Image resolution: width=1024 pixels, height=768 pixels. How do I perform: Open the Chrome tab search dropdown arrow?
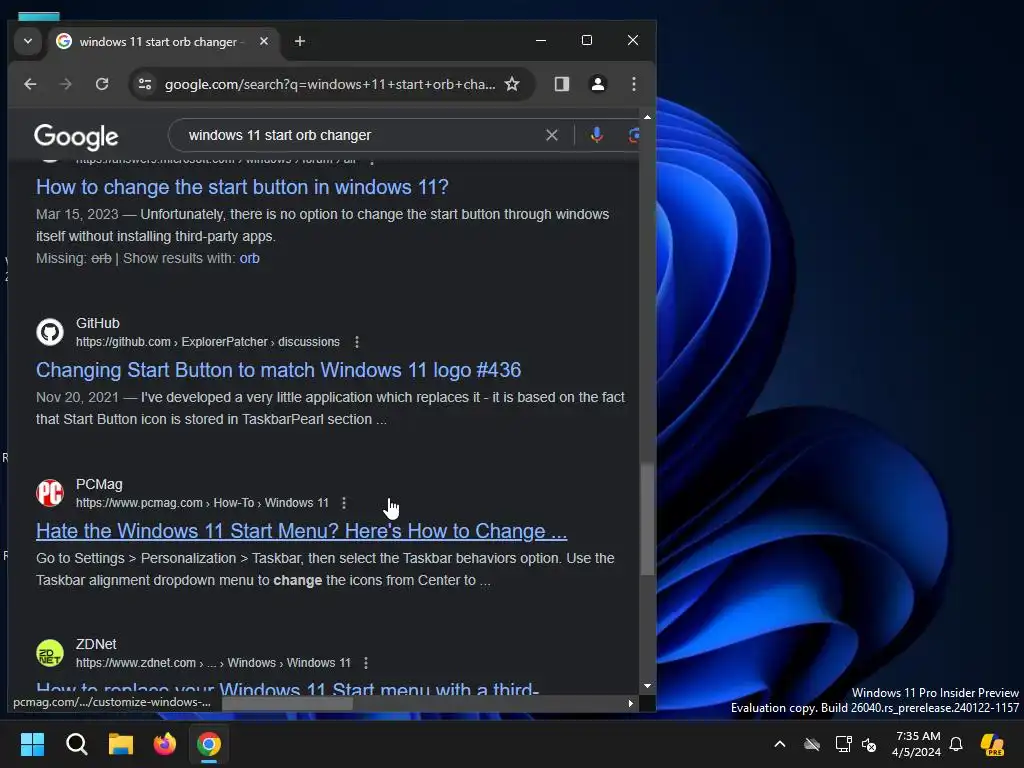click(x=28, y=41)
